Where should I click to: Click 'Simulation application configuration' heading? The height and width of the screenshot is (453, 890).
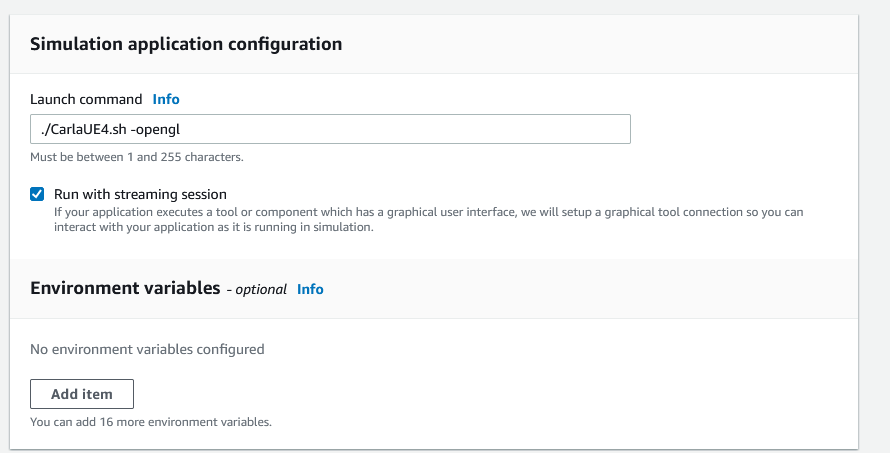tap(186, 44)
